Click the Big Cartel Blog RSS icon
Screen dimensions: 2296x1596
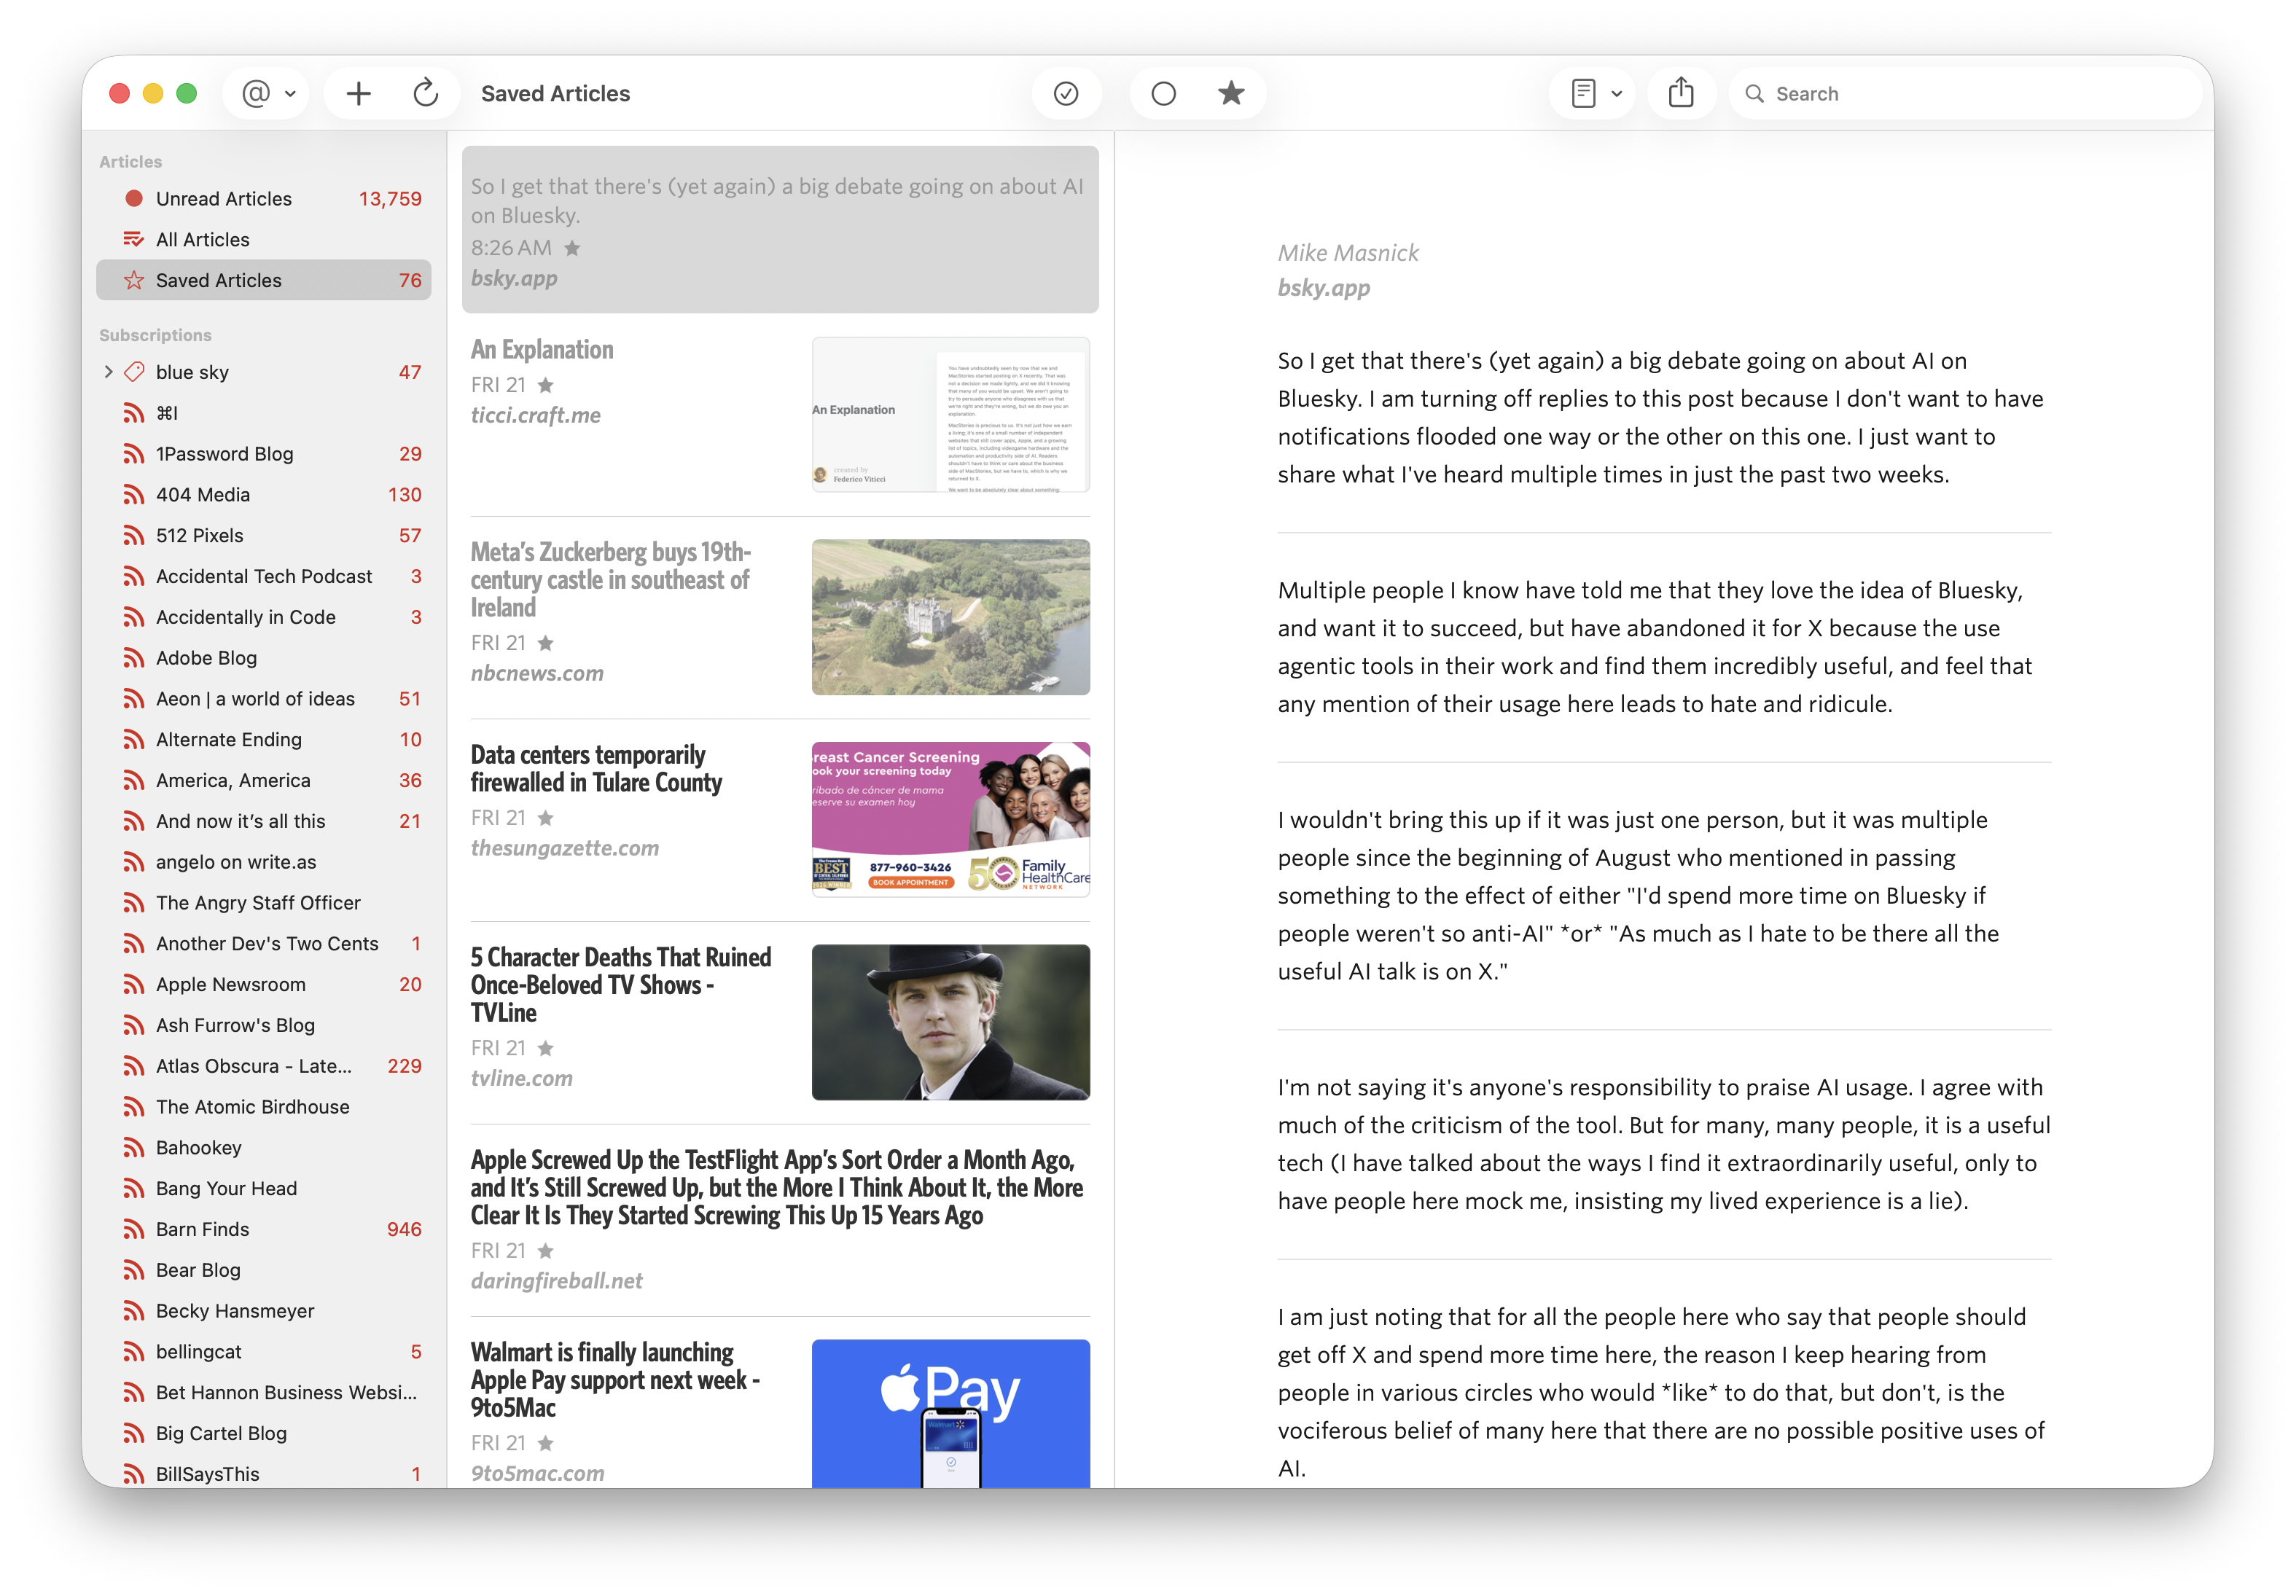click(x=134, y=1434)
